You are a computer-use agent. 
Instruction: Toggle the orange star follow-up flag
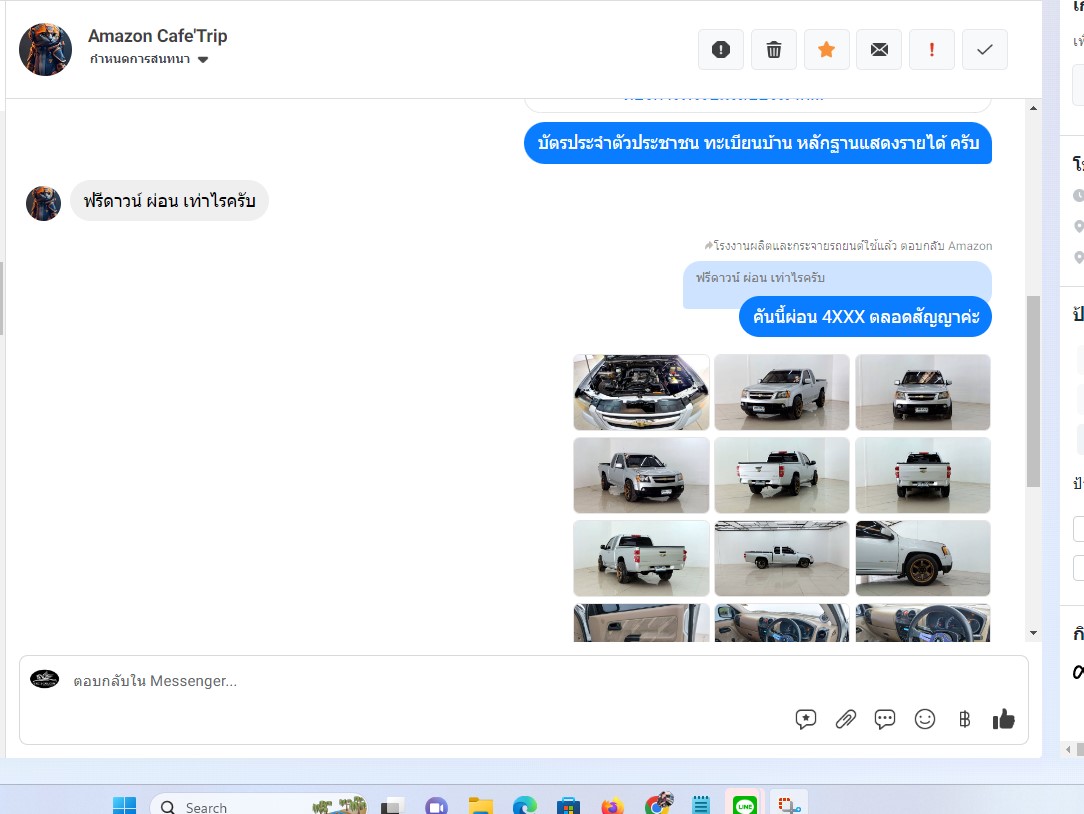coord(826,50)
